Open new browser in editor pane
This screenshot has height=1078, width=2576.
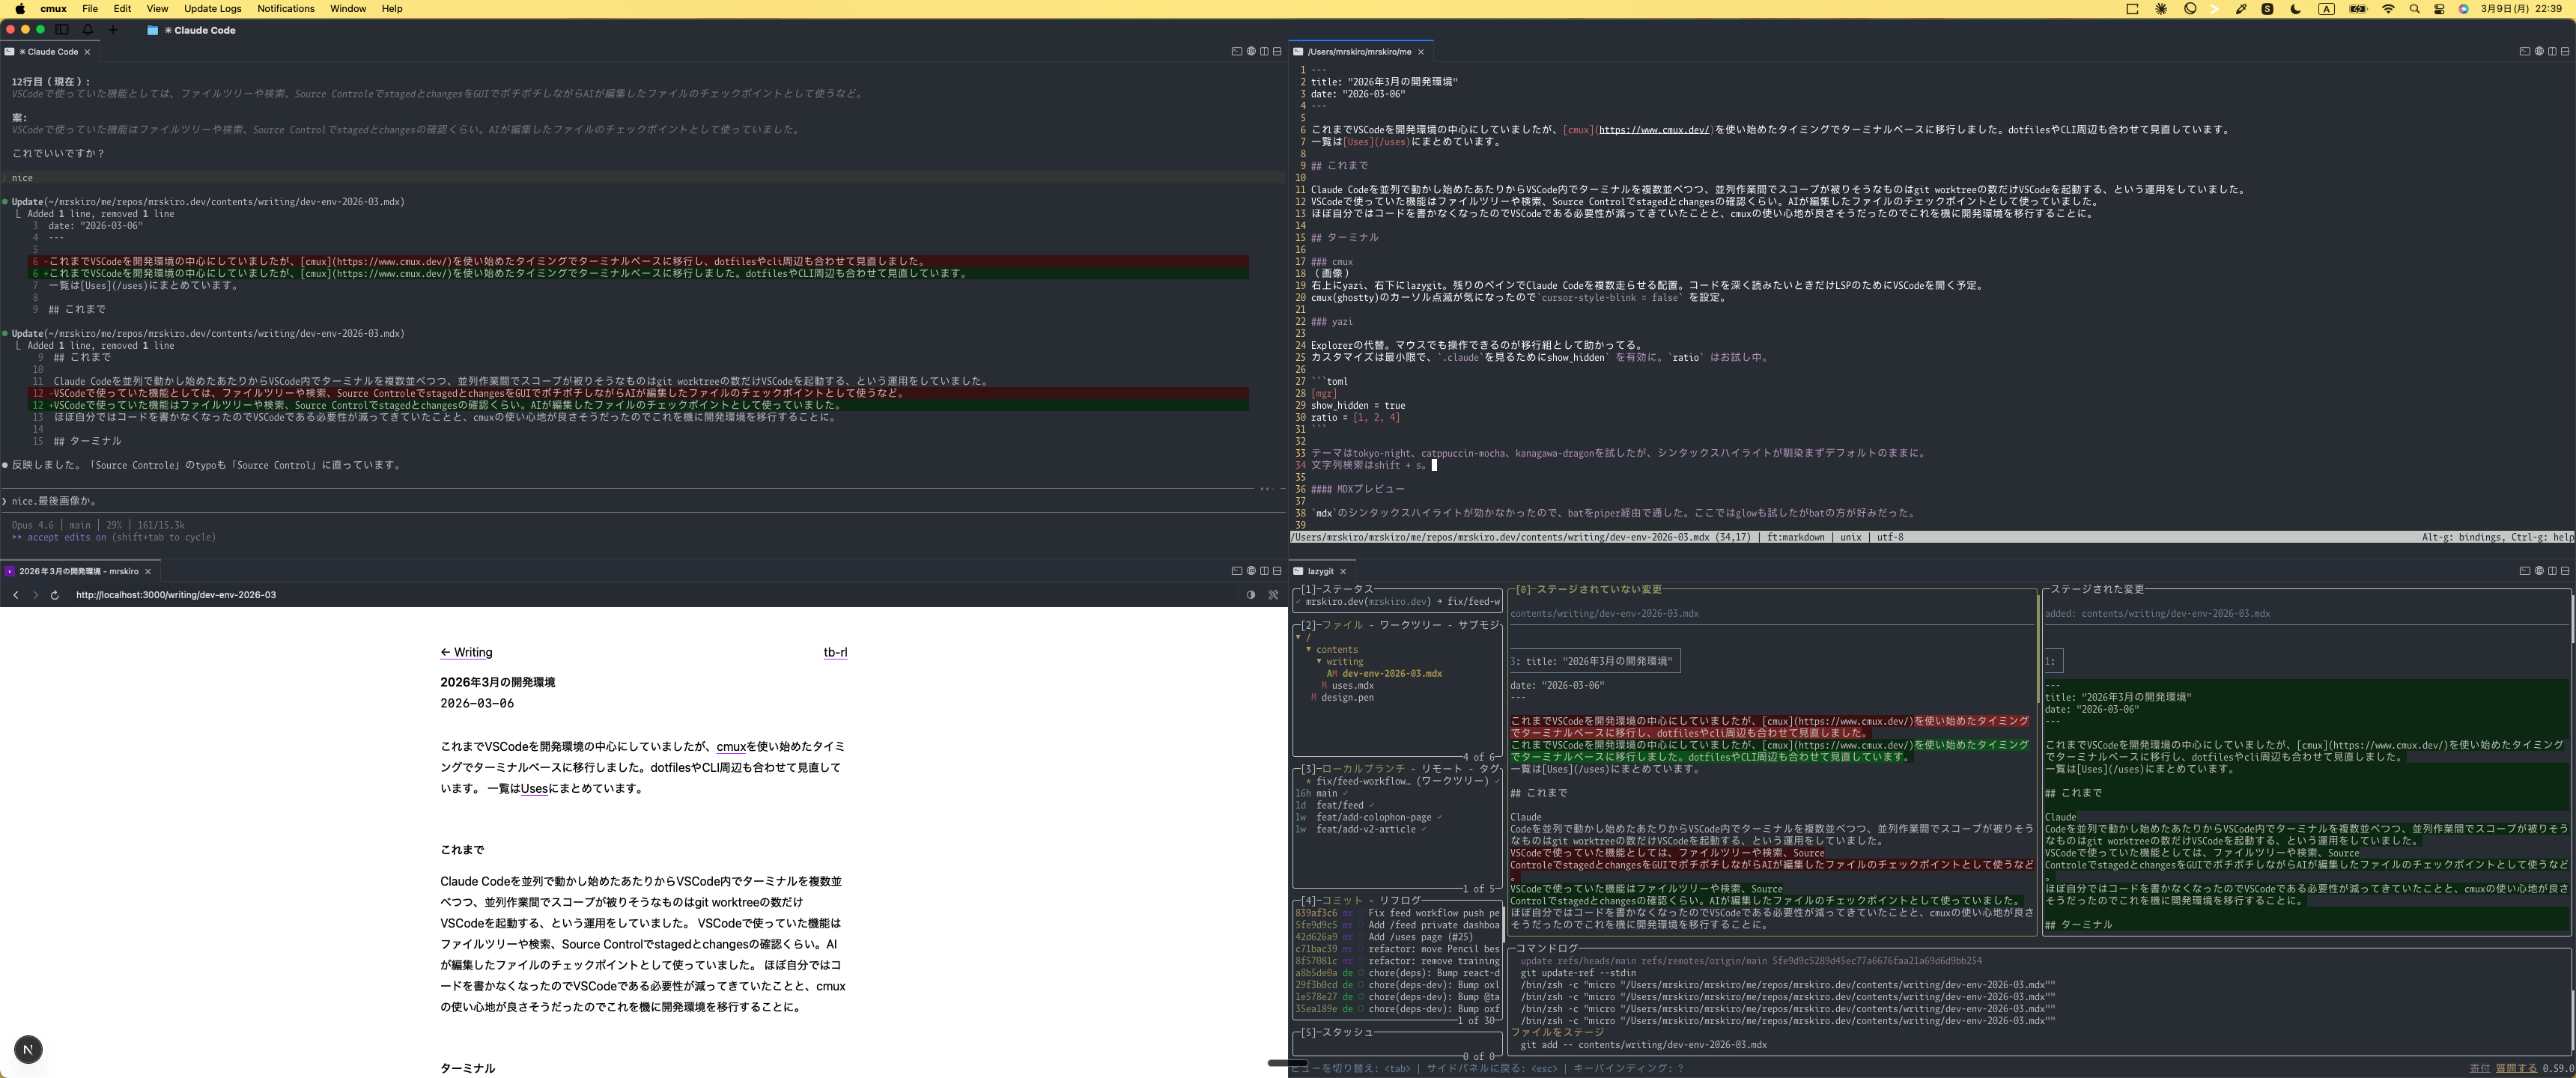point(2538,51)
